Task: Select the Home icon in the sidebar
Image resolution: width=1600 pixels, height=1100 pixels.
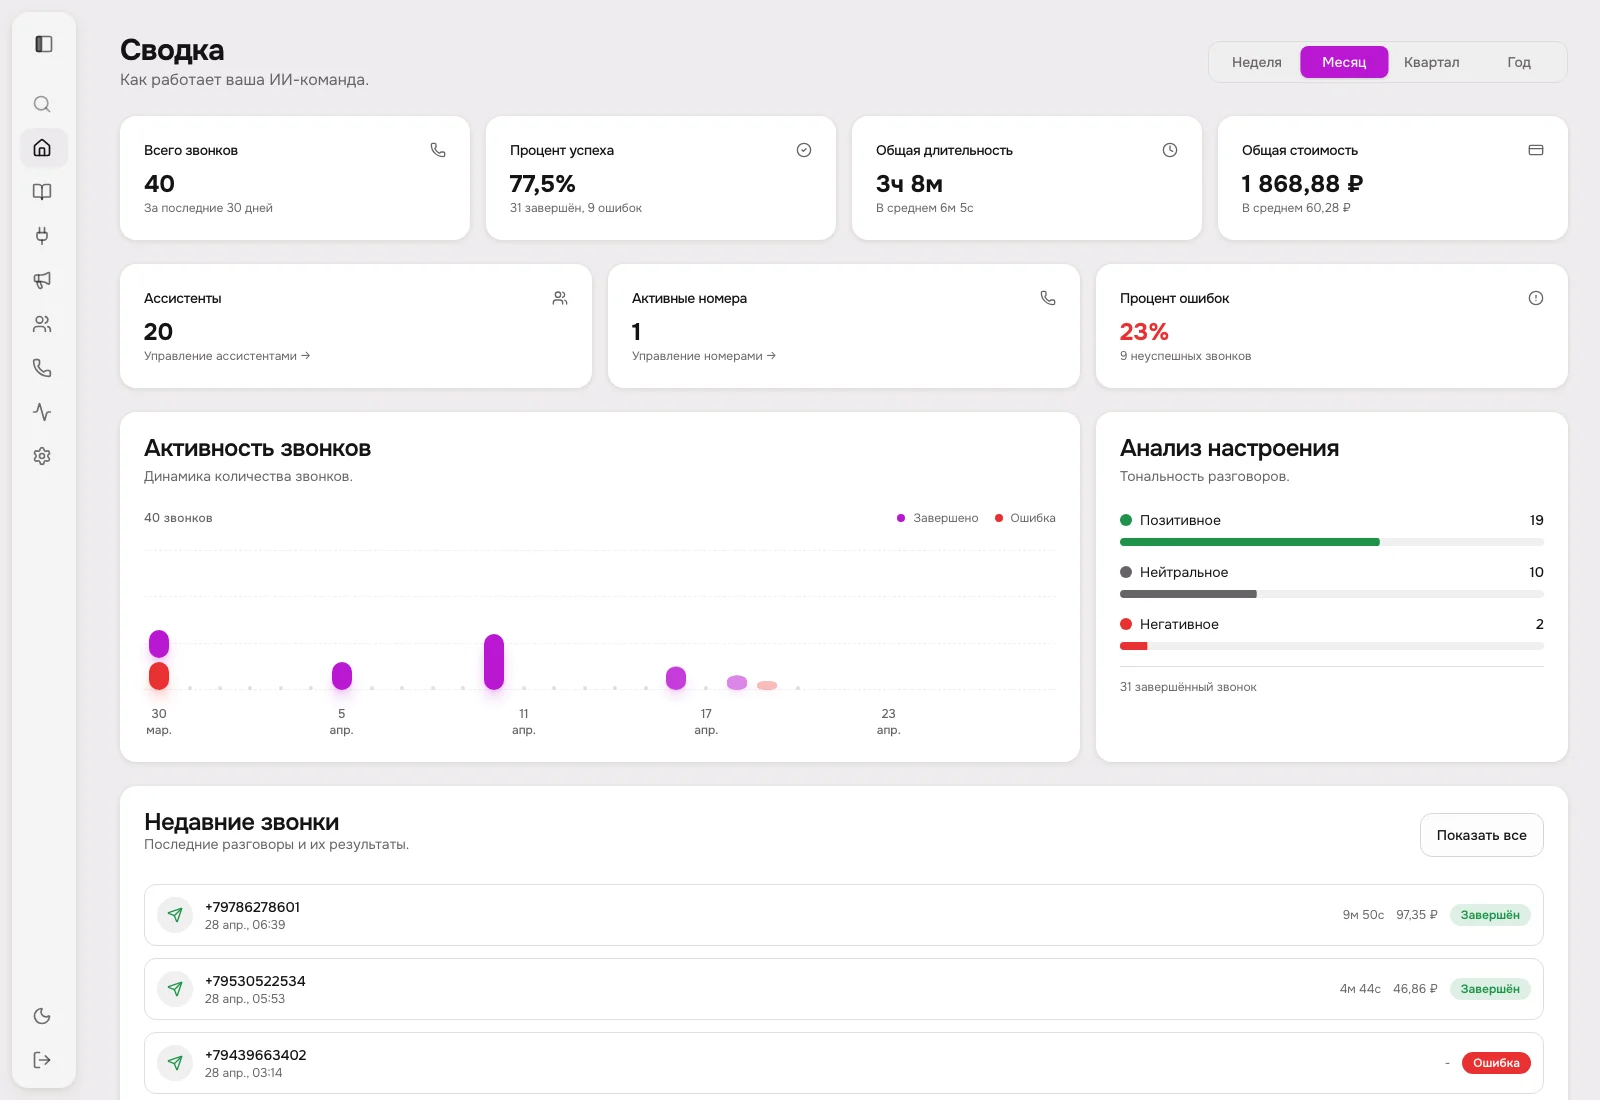Action: (42, 148)
